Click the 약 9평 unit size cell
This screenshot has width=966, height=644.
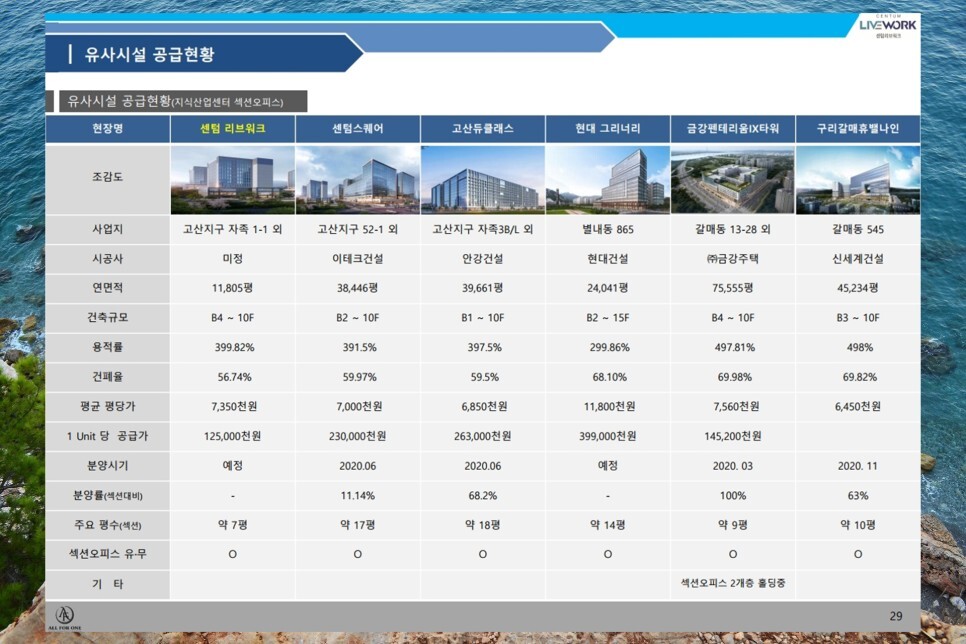[x=733, y=525]
